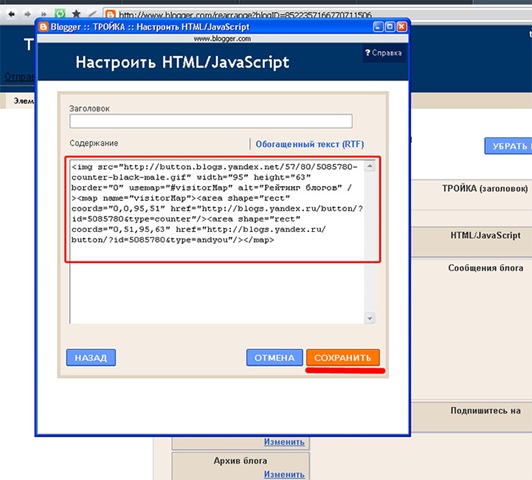
Task: Click the НАЗАД button
Action: 91,358
